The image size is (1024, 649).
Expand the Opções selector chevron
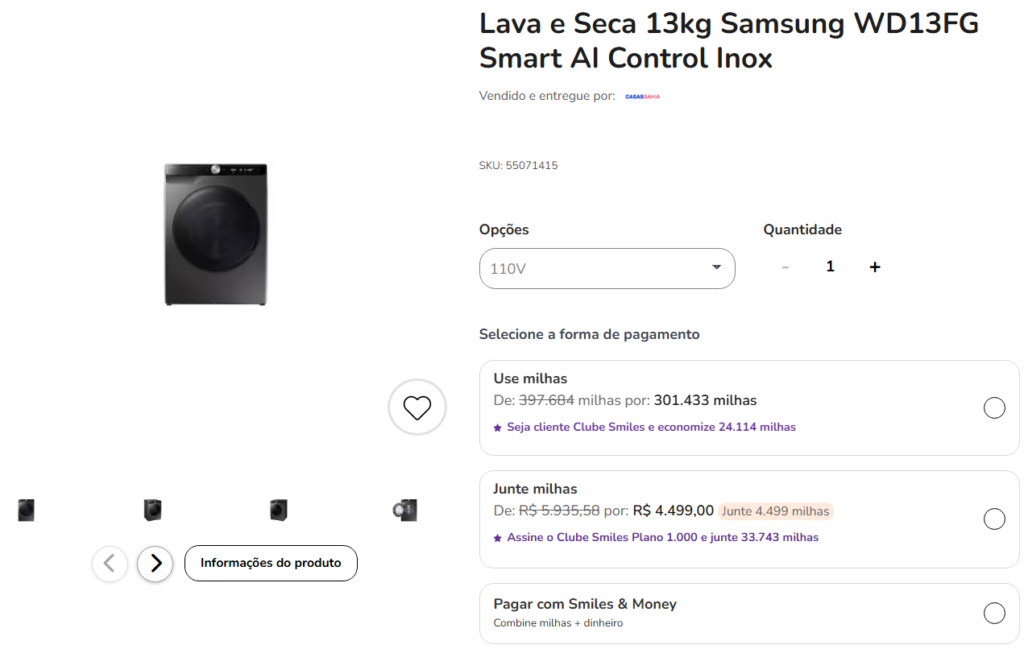coord(716,268)
